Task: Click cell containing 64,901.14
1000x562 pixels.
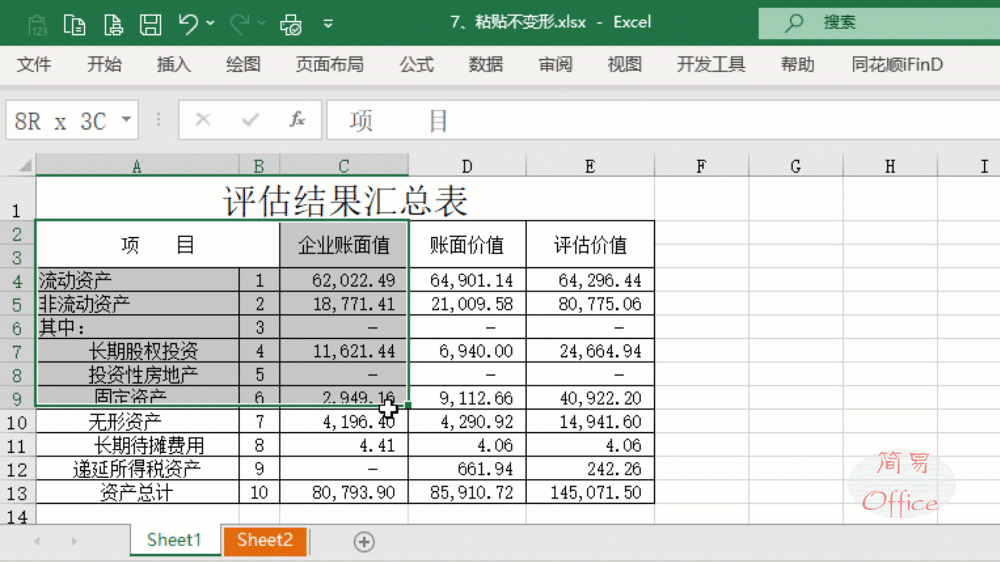Action: [467, 280]
